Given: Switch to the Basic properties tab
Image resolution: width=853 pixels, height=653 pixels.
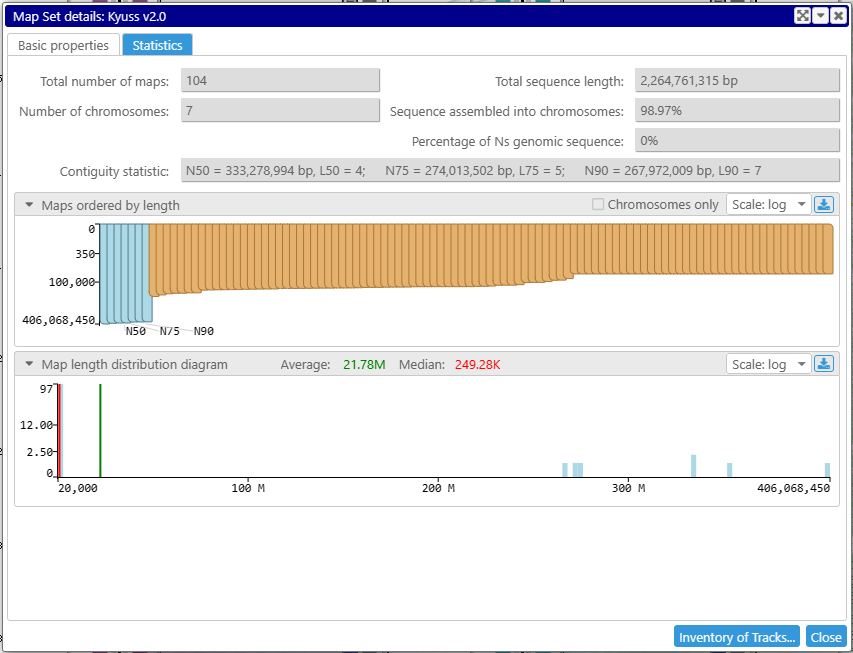Looking at the screenshot, I should click(x=63, y=45).
